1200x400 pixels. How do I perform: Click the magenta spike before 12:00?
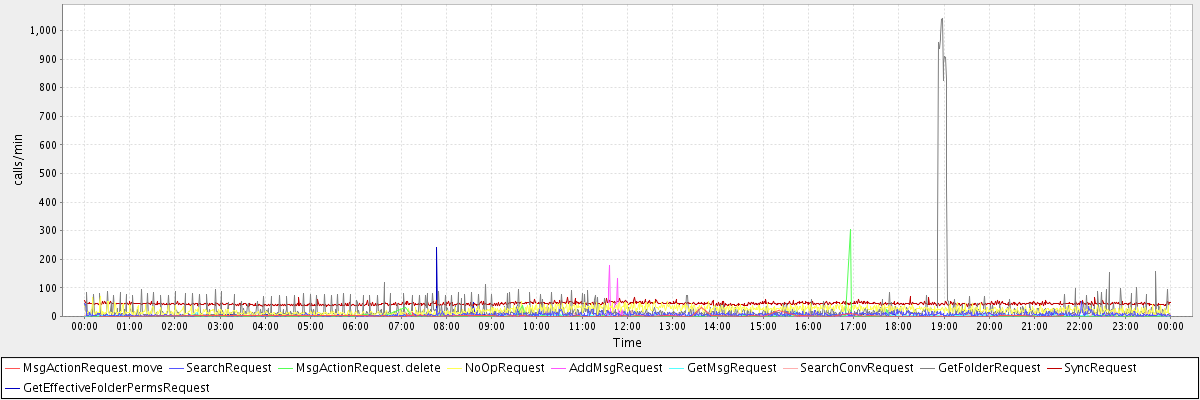609,267
